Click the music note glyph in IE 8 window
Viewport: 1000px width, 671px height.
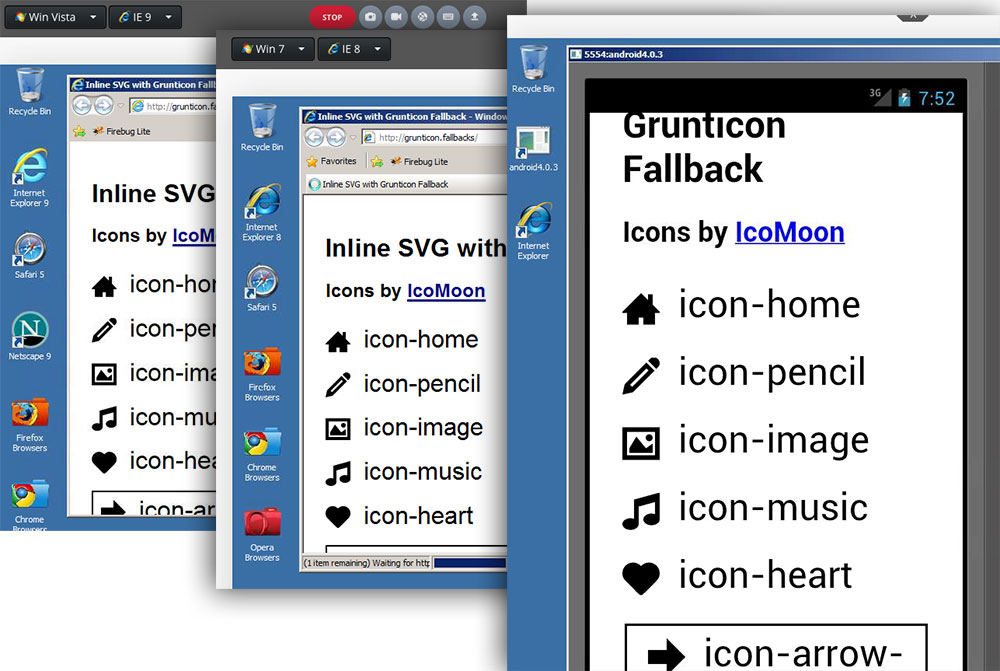coord(338,474)
